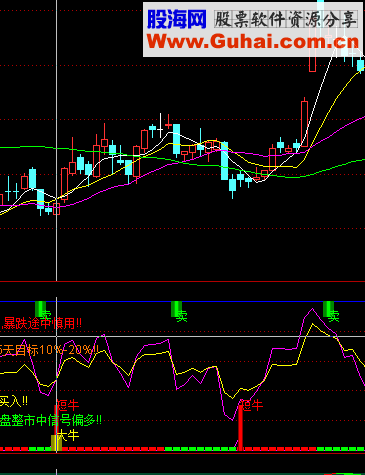Click the blue 股海网 logo text

tap(177, 19)
